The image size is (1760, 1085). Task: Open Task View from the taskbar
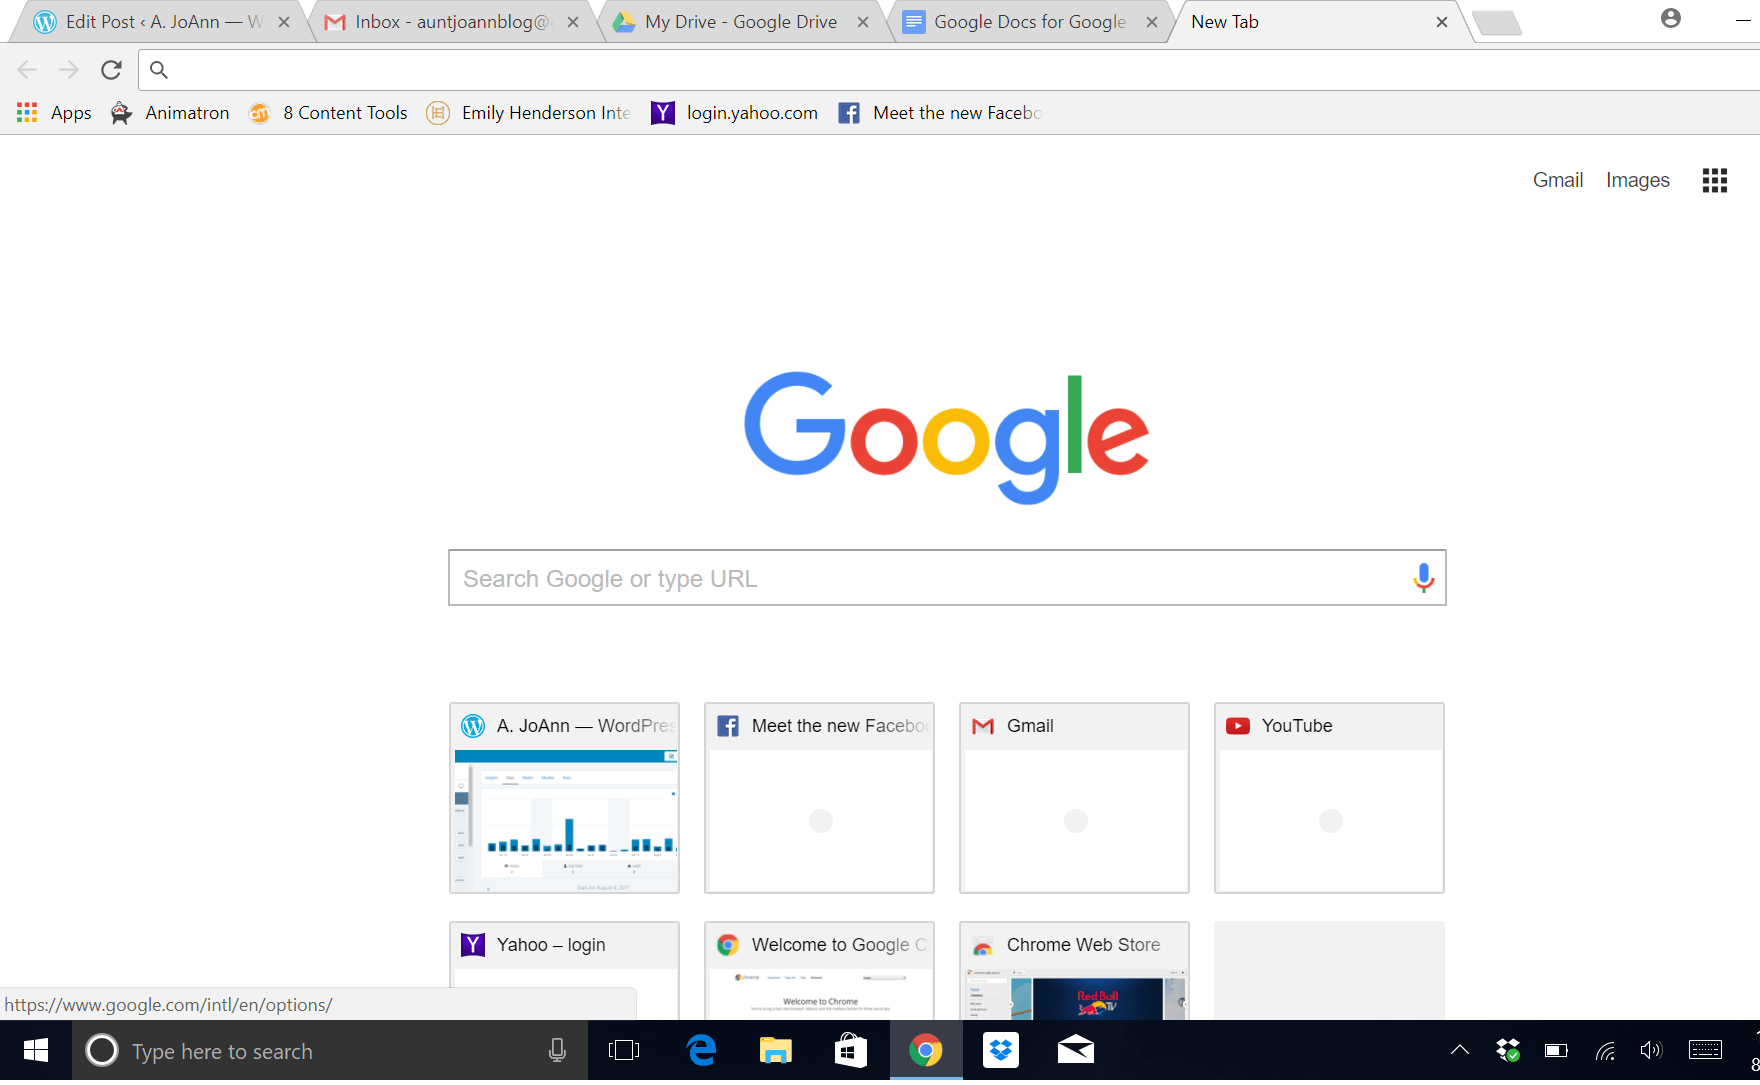point(624,1051)
